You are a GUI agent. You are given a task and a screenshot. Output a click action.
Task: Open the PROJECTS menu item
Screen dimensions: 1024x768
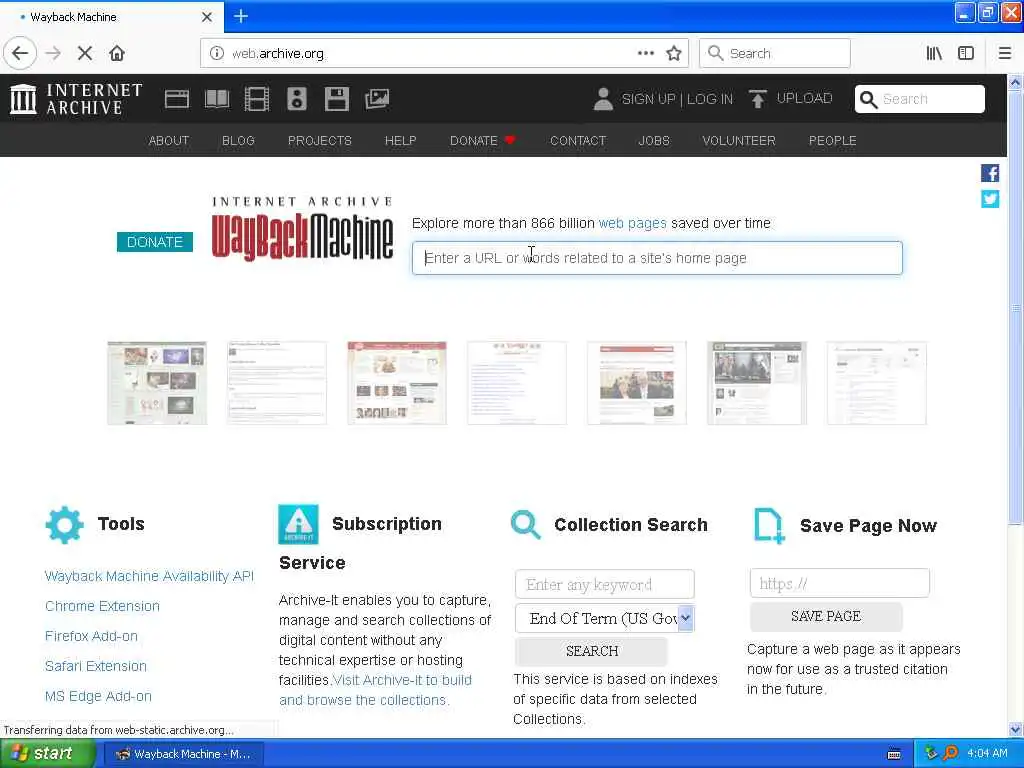tap(320, 140)
